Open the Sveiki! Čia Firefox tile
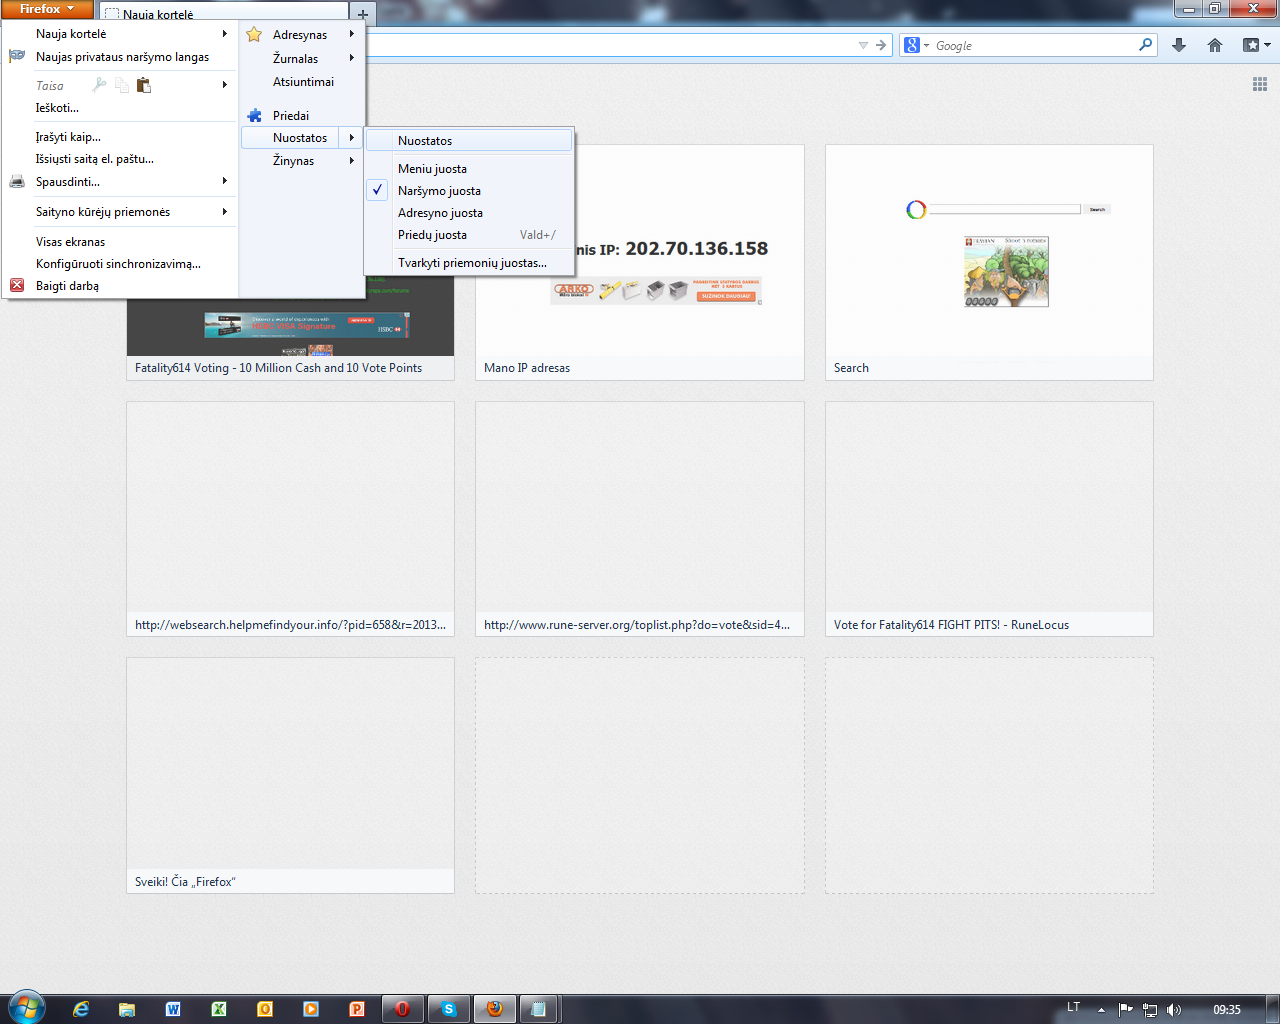This screenshot has width=1280, height=1024. pyautogui.click(x=290, y=775)
